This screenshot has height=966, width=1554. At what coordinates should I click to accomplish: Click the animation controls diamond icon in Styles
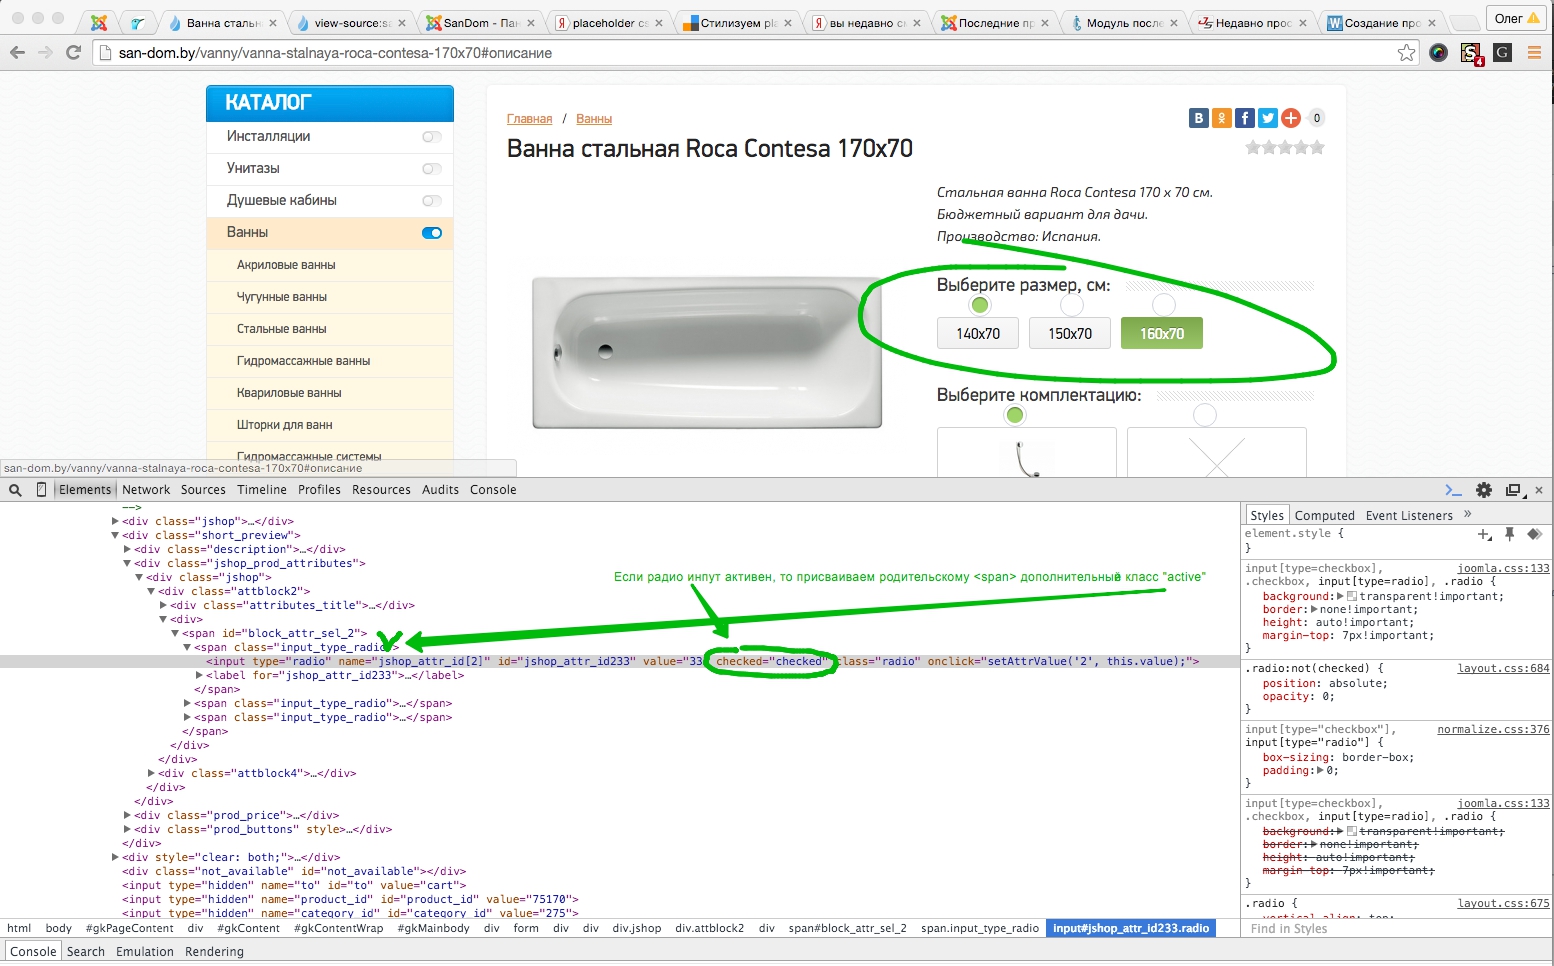tap(1534, 534)
